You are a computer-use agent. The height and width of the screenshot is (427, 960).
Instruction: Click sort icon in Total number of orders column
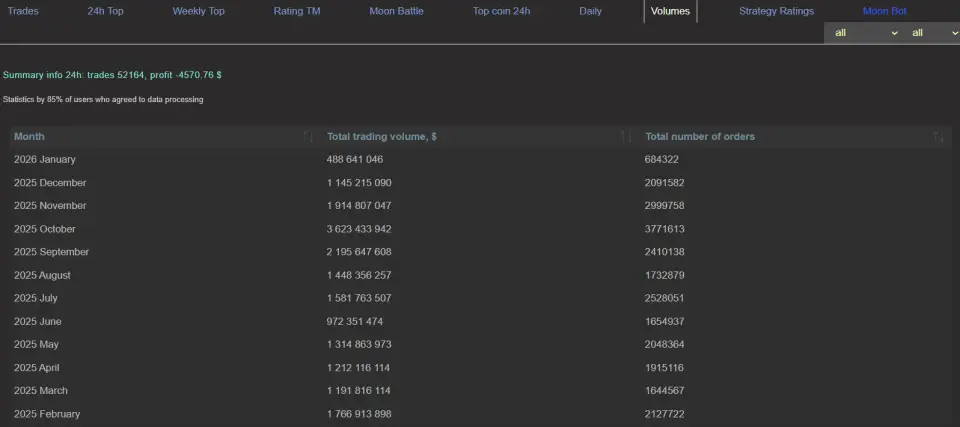pyautogui.click(x=938, y=137)
